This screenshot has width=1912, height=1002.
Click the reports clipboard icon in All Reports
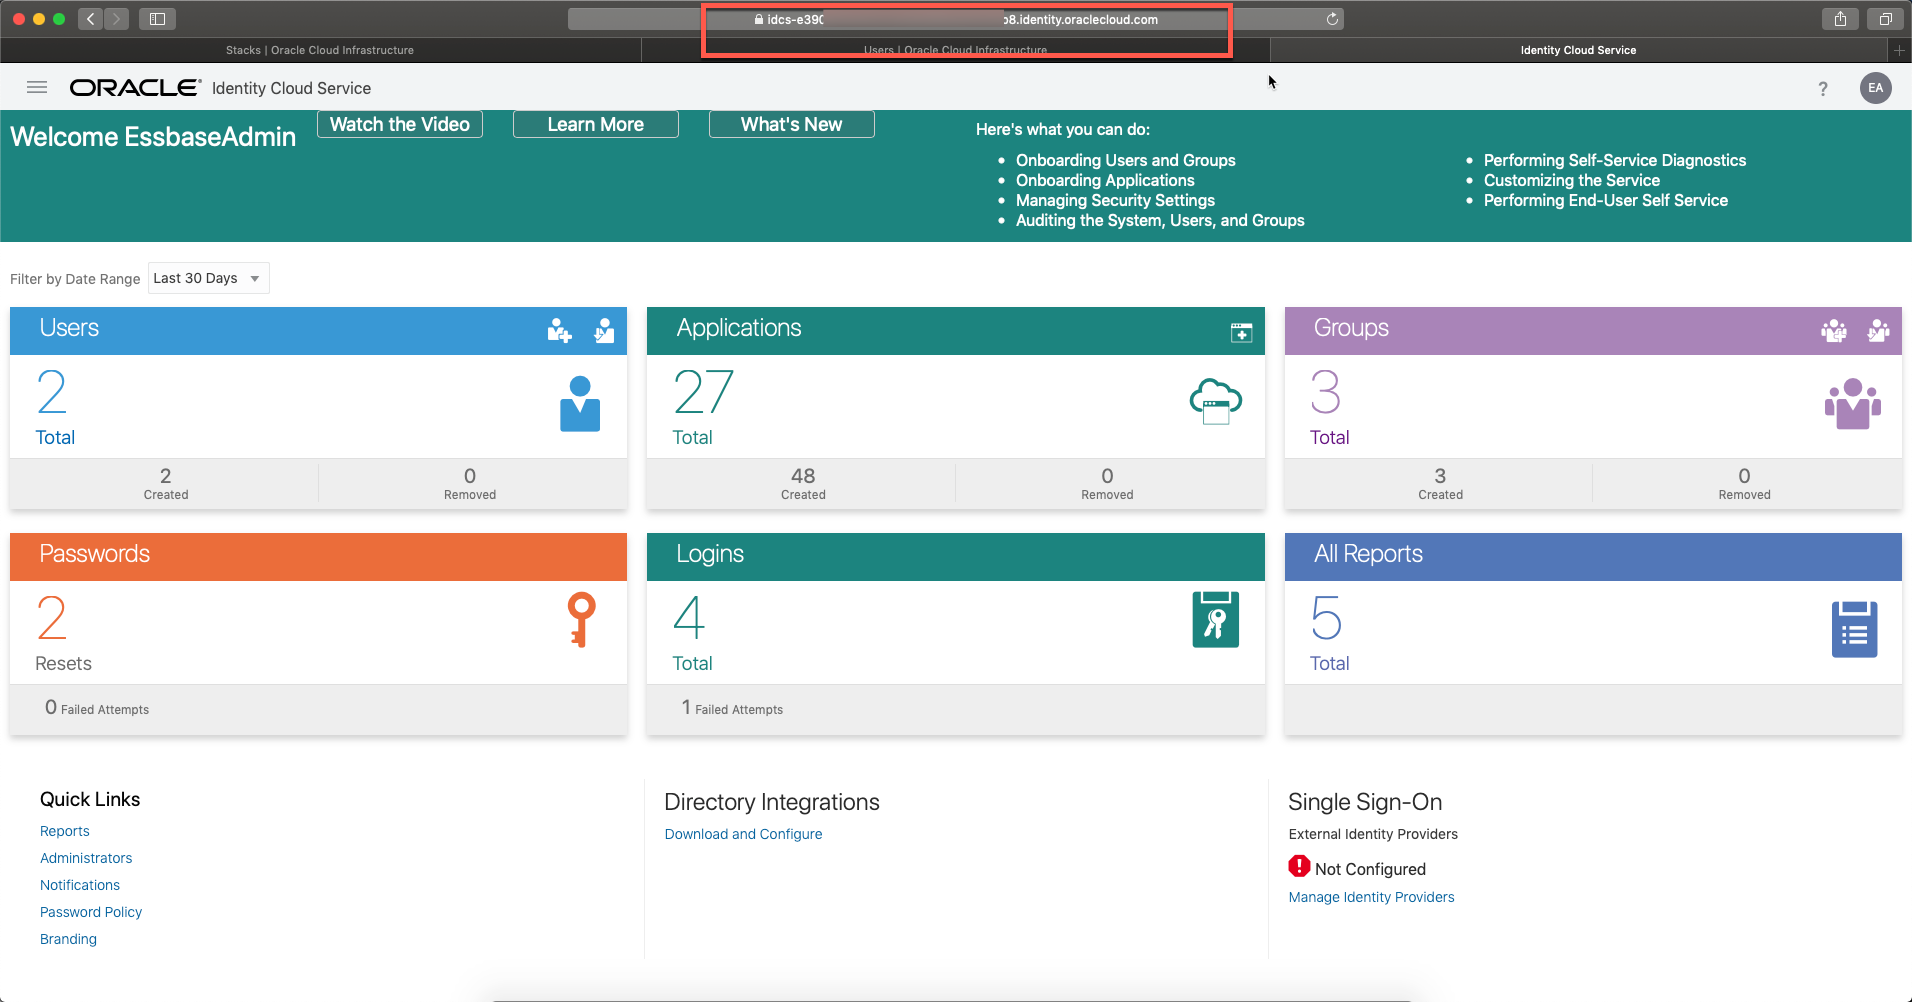pos(1854,629)
